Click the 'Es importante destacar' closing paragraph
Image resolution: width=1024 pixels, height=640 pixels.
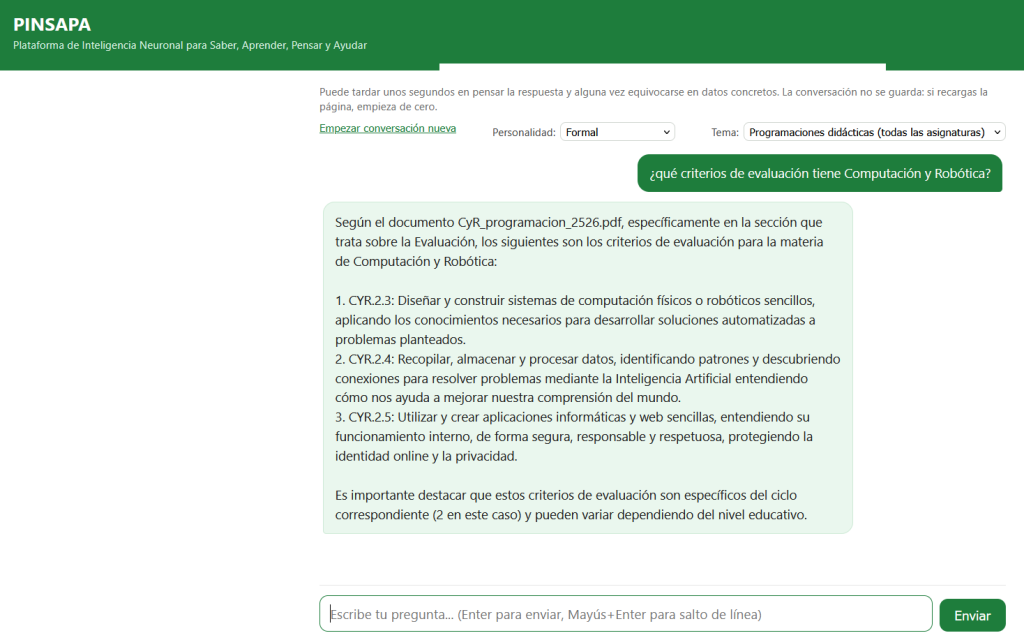(x=571, y=505)
